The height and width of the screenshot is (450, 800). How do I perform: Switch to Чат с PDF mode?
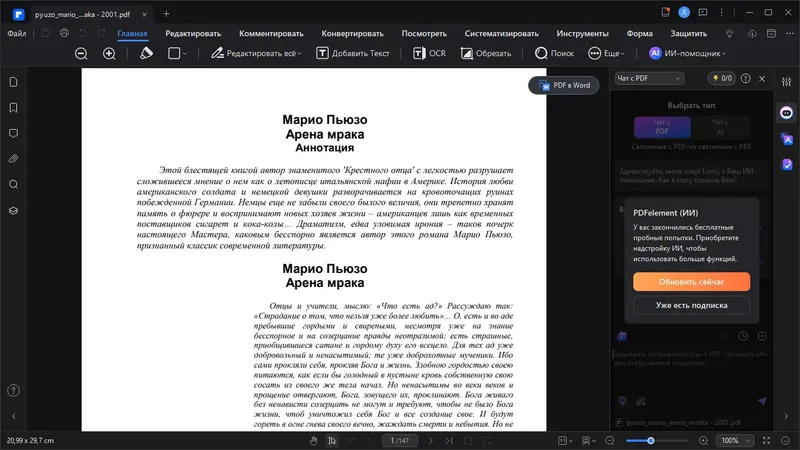662,127
